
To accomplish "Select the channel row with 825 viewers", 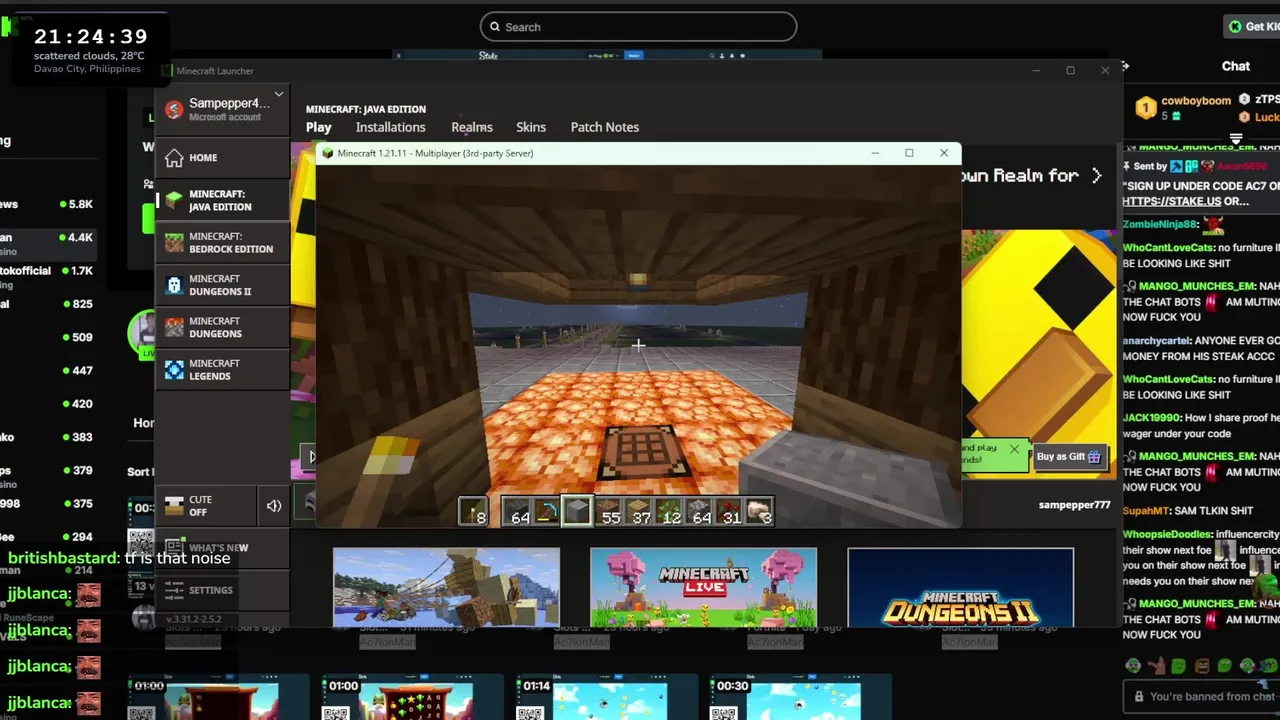I will 48,304.
